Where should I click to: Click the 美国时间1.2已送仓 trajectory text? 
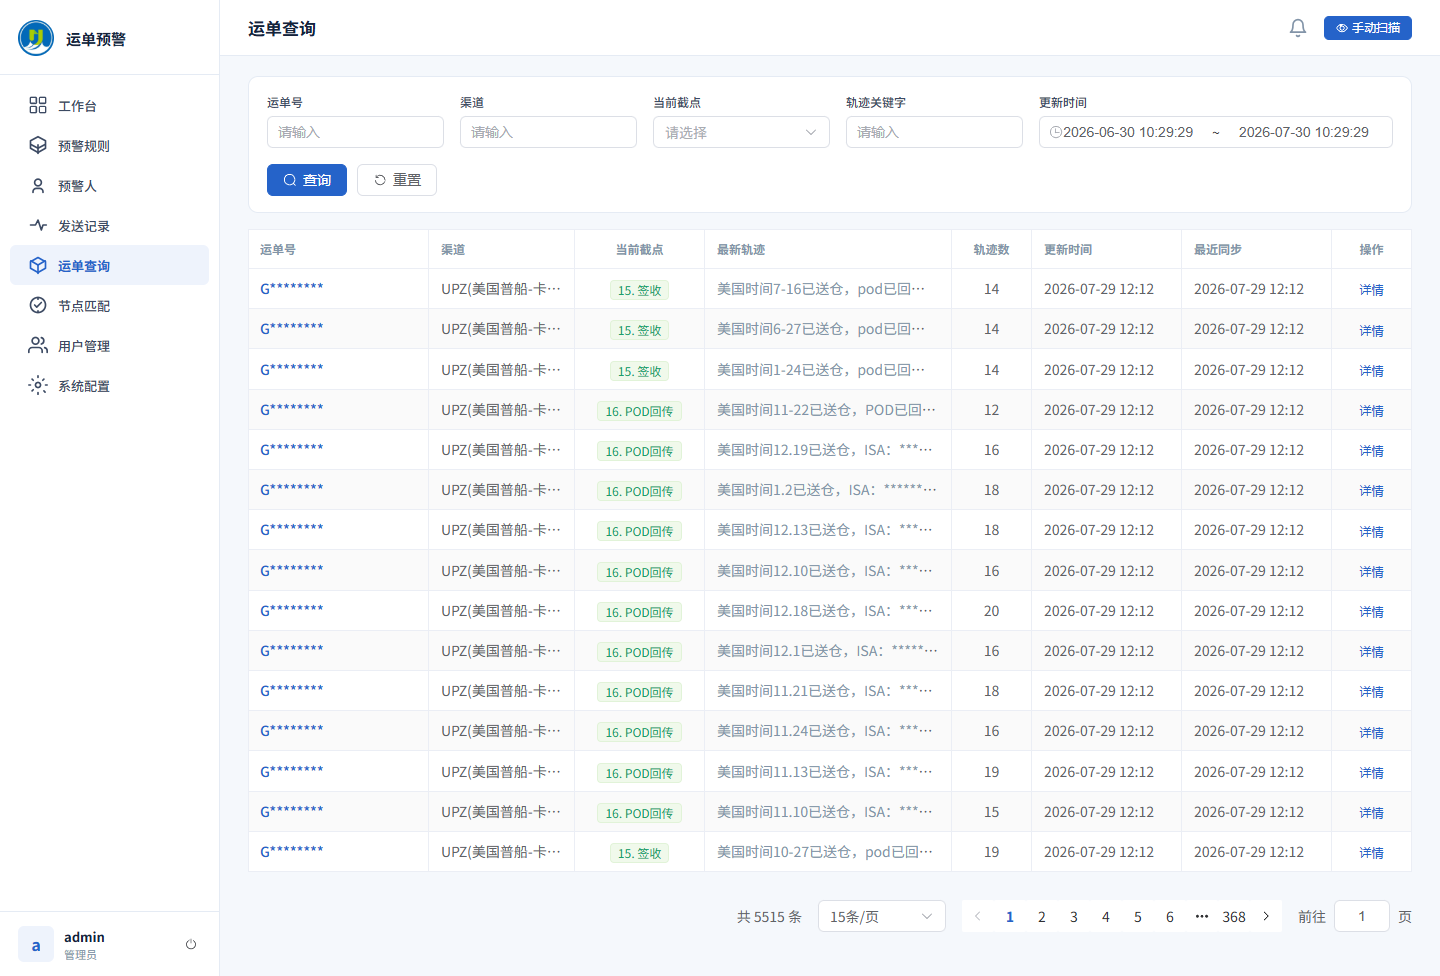pyautogui.click(x=827, y=490)
